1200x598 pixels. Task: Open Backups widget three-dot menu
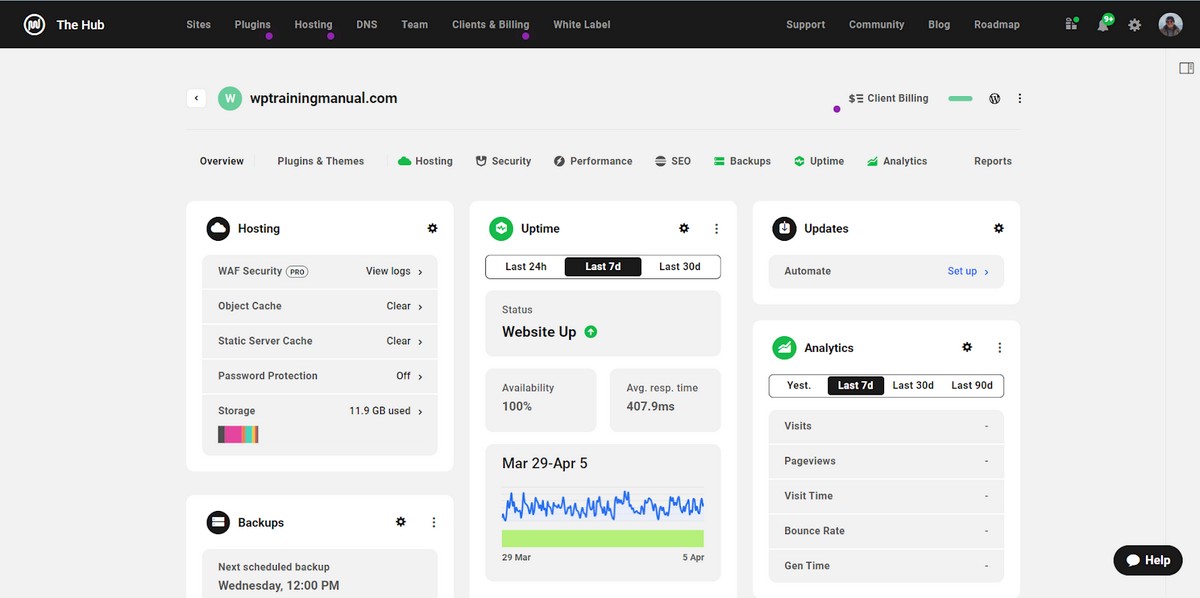pos(433,522)
